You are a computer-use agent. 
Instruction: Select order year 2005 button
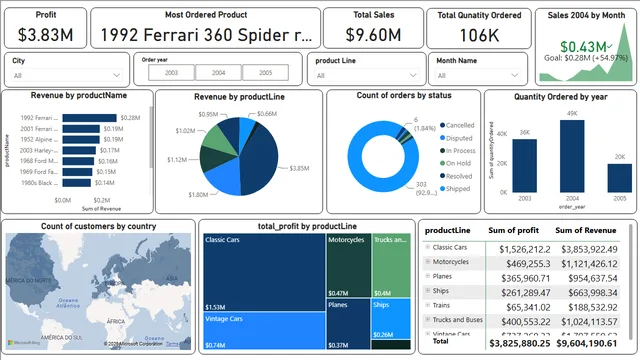pyautogui.click(x=265, y=73)
